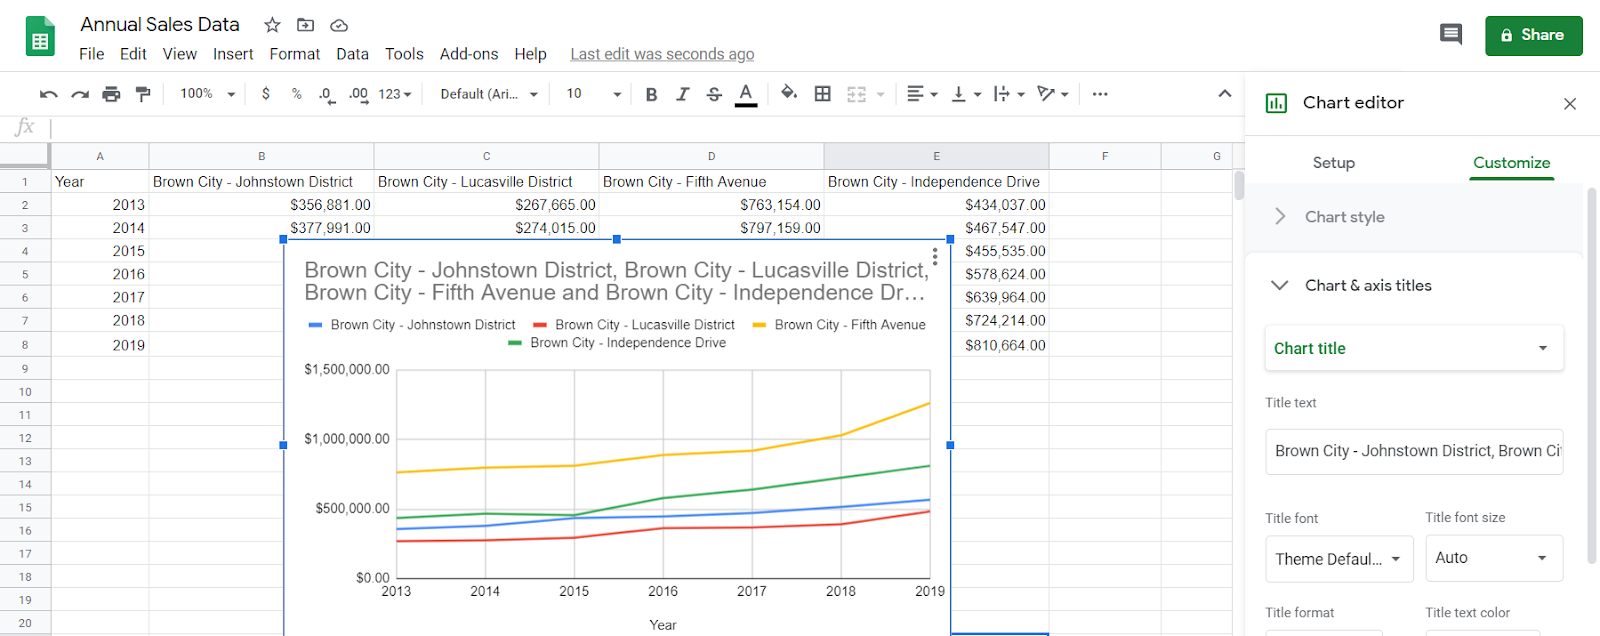Open the Edit menu
Viewport: 1600px width, 636px height.
coord(133,54)
